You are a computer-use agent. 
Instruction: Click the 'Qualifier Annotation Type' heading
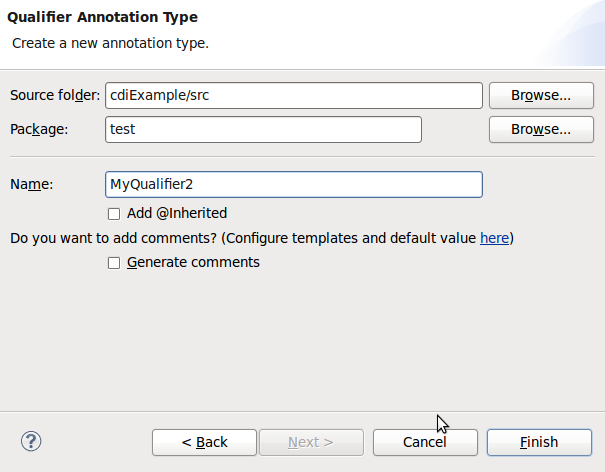(102, 17)
